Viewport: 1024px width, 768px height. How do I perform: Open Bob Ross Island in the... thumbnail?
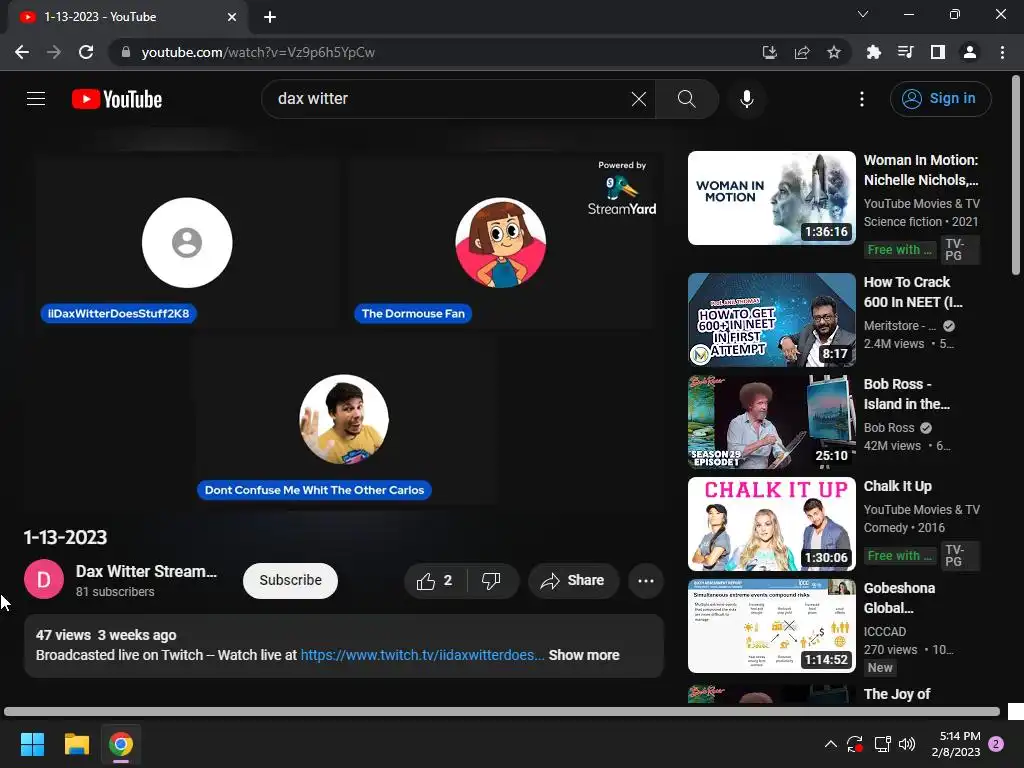[771, 422]
